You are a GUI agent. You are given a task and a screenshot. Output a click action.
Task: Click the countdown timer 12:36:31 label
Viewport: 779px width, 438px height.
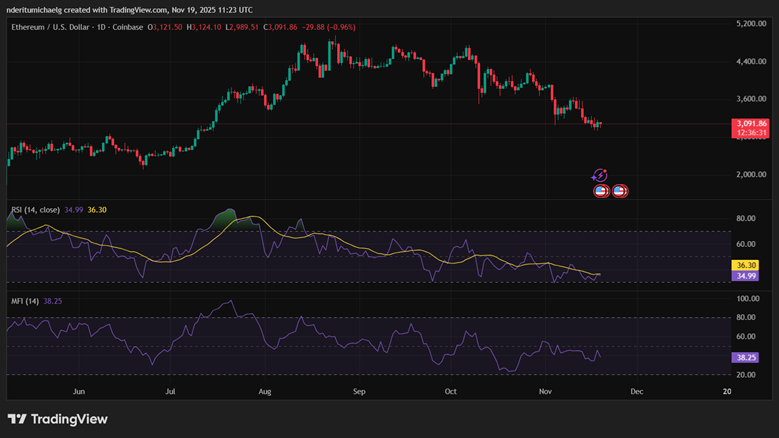click(749, 132)
